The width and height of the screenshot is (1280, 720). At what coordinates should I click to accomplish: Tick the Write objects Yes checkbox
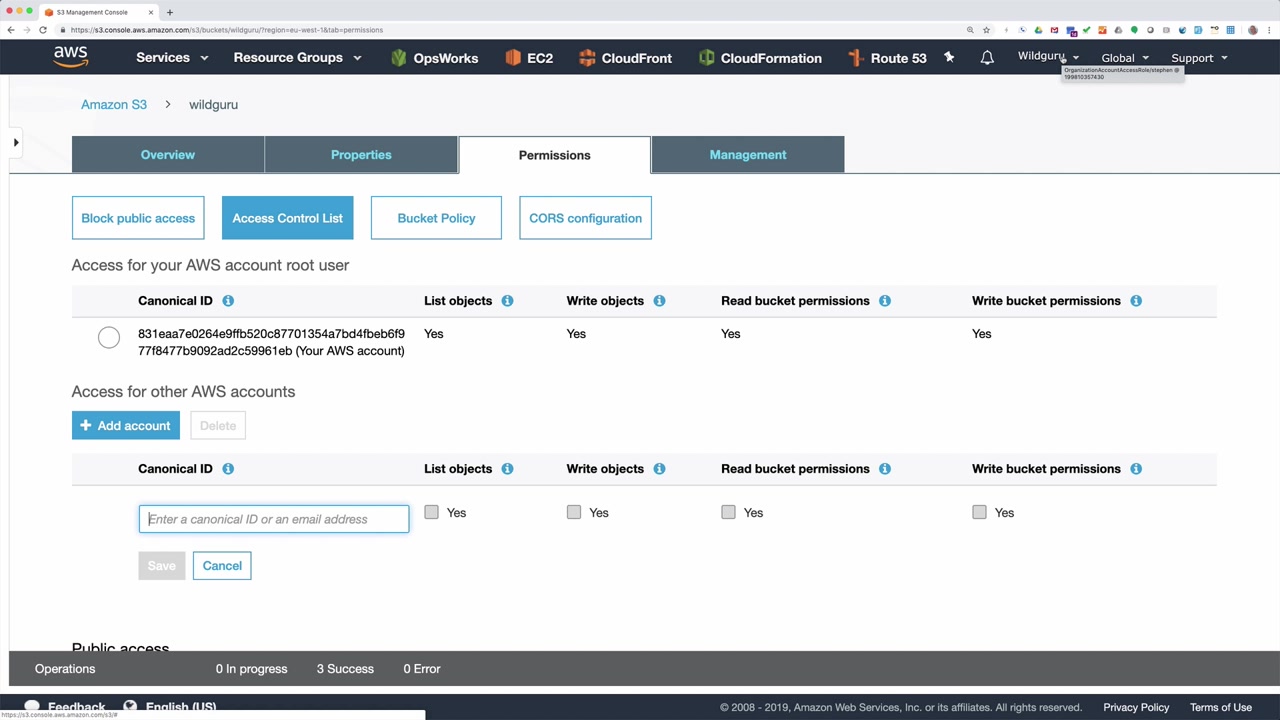click(574, 512)
